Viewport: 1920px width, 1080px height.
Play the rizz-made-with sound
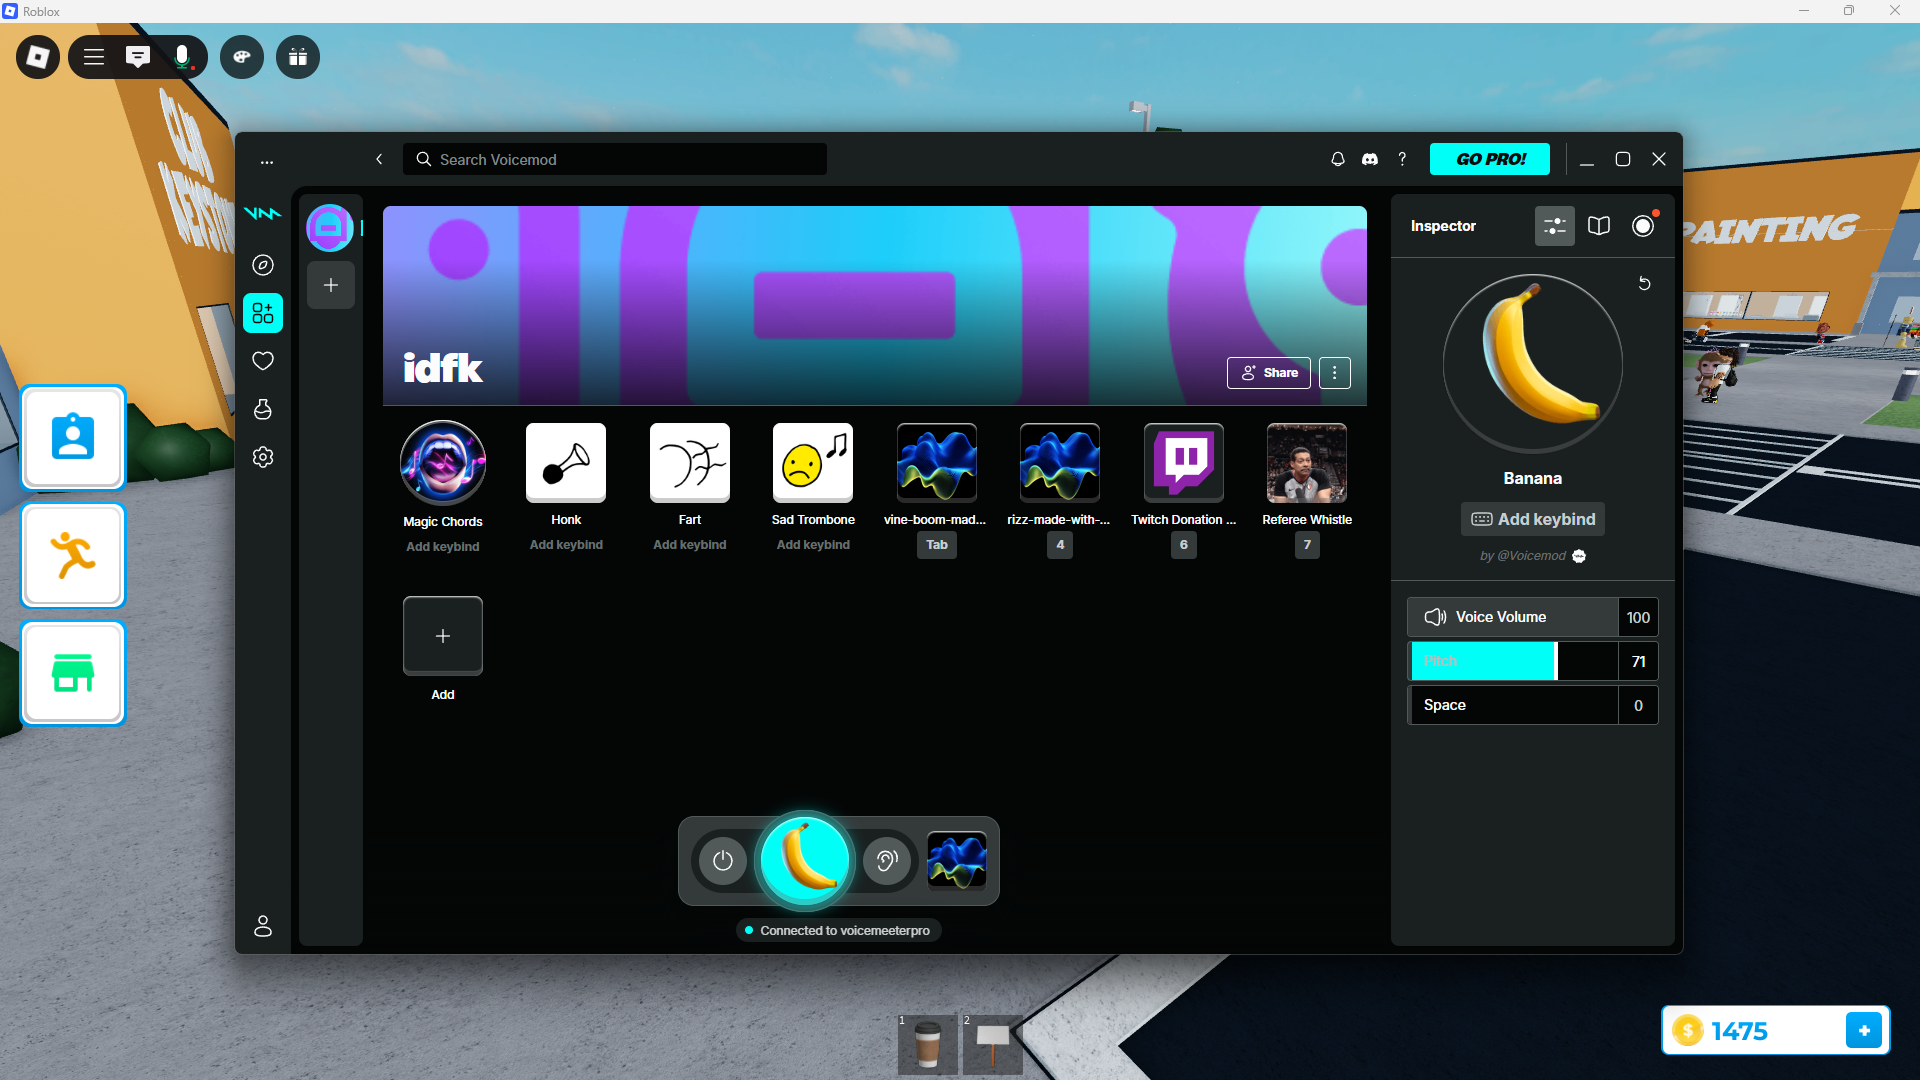[x=1060, y=462]
